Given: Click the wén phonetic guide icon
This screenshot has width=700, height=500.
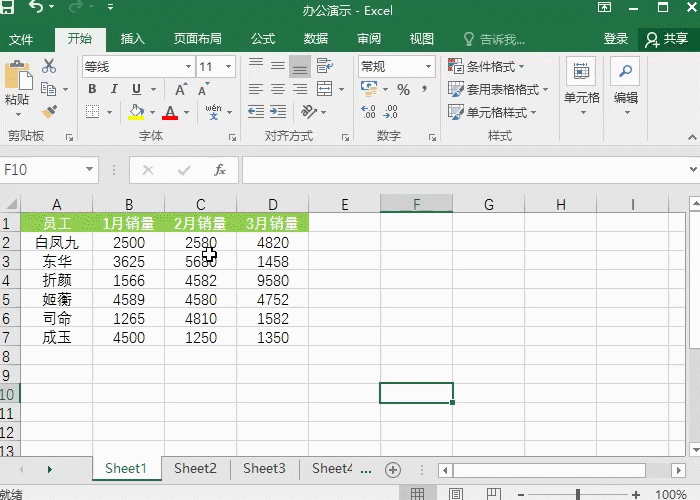Looking at the screenshot, I should tap(213, 112).
